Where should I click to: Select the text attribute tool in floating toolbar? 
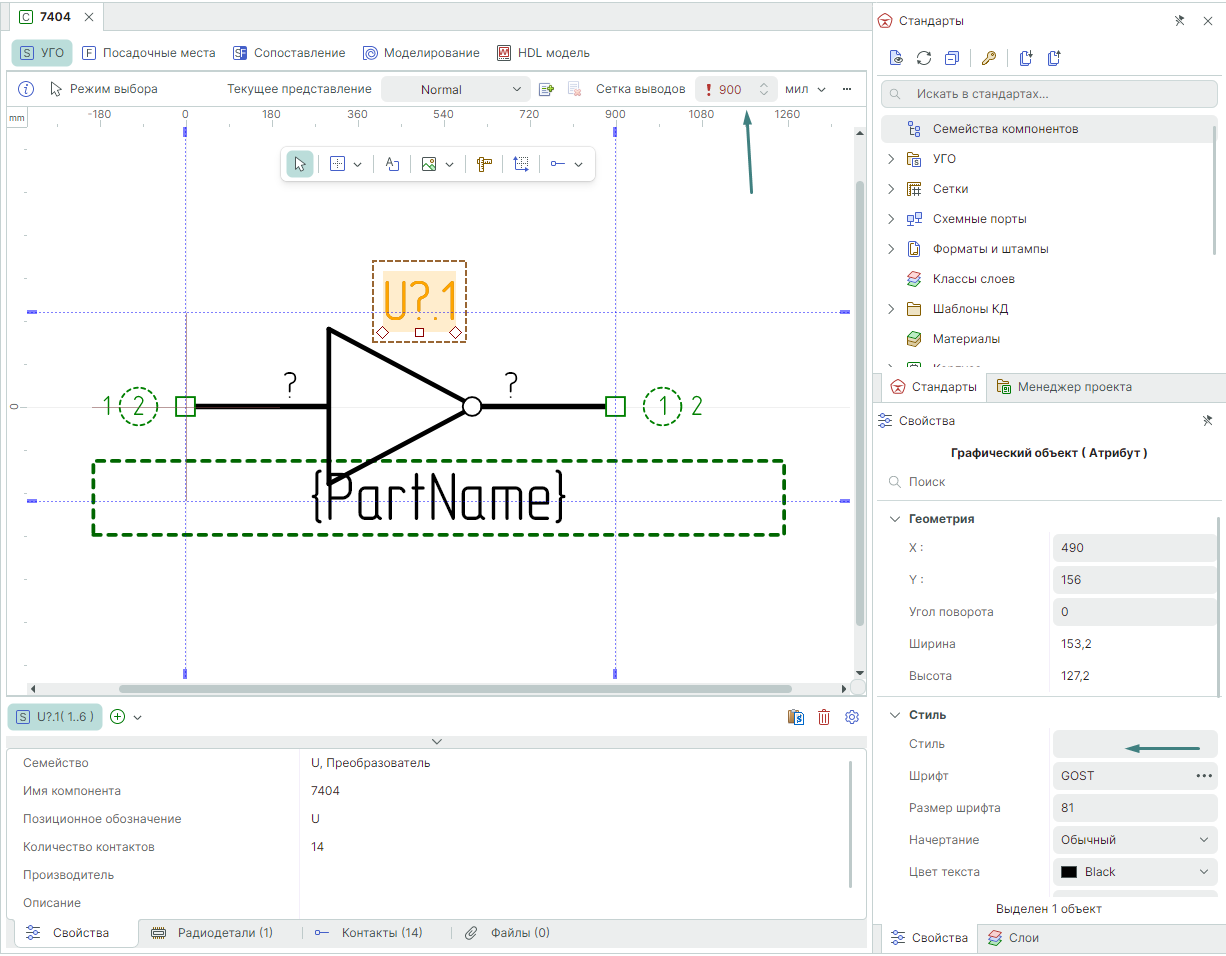point(393,164)
